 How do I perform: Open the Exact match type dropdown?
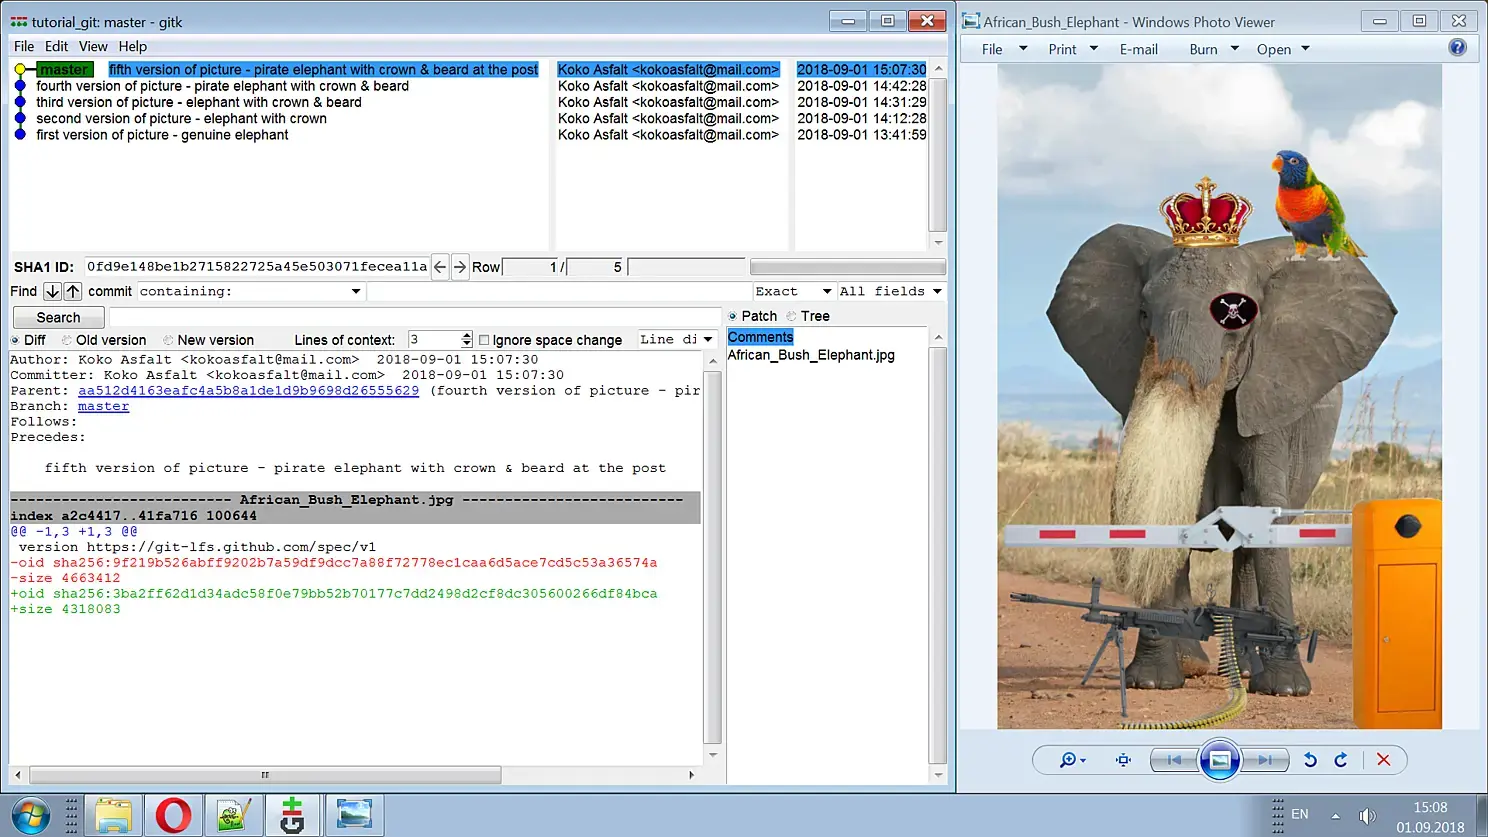pyautogui.click(x=793, y=291)
